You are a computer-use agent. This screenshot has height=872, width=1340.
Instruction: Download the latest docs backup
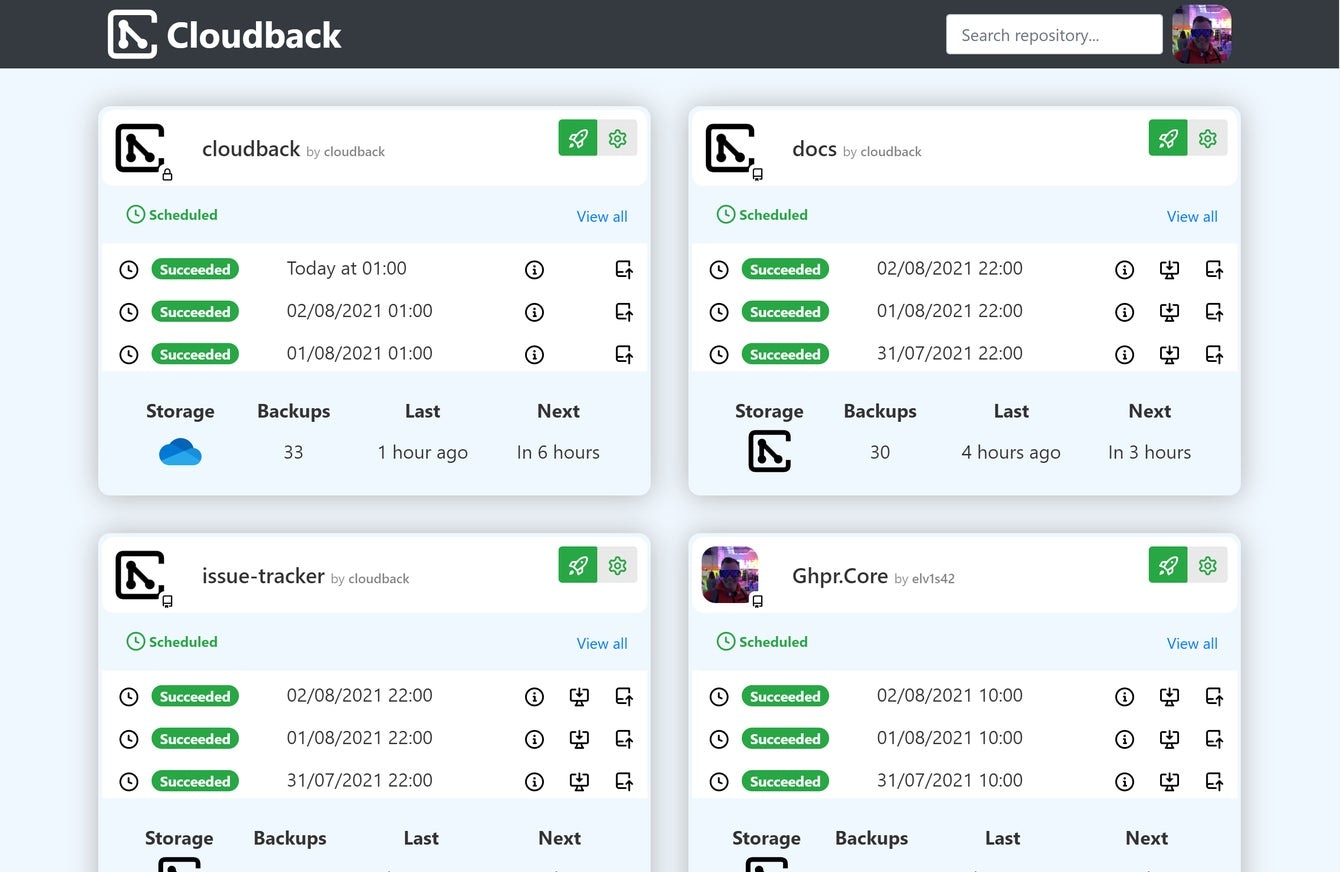pos(1169,269)
